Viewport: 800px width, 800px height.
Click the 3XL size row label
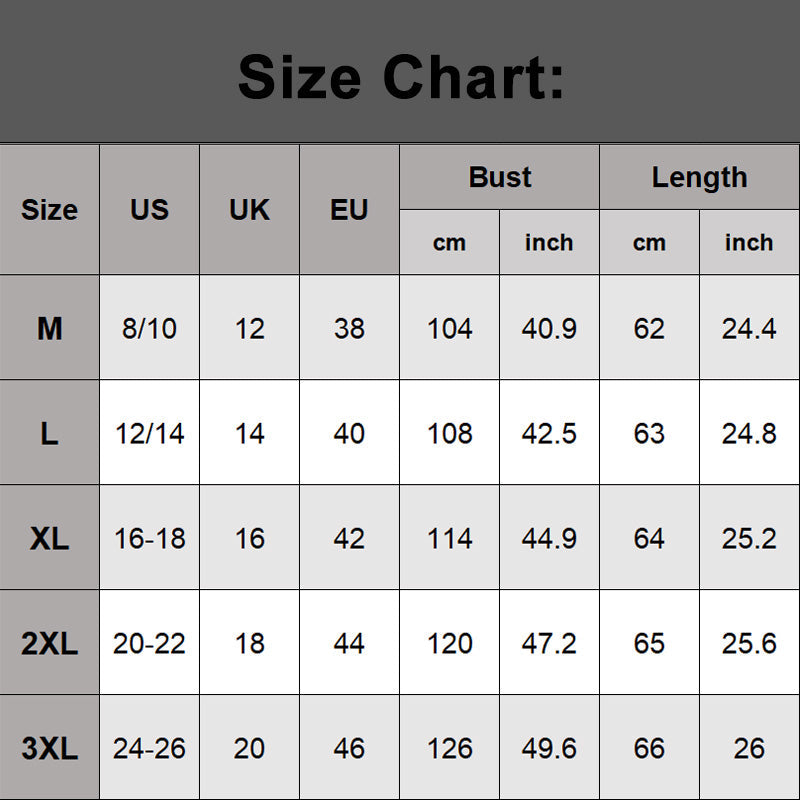tap(49, 748)
